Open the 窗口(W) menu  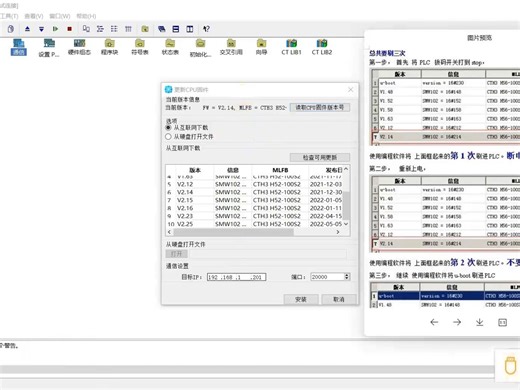pyautogui.click(x=60, y=16)
